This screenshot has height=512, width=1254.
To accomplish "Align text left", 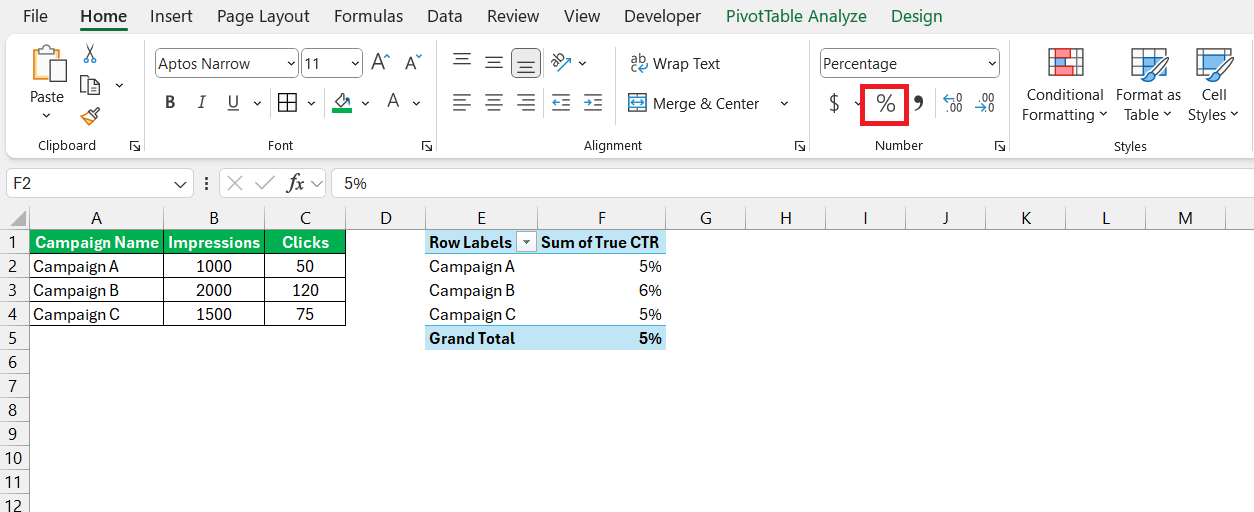I will click(x=462, y=102).
